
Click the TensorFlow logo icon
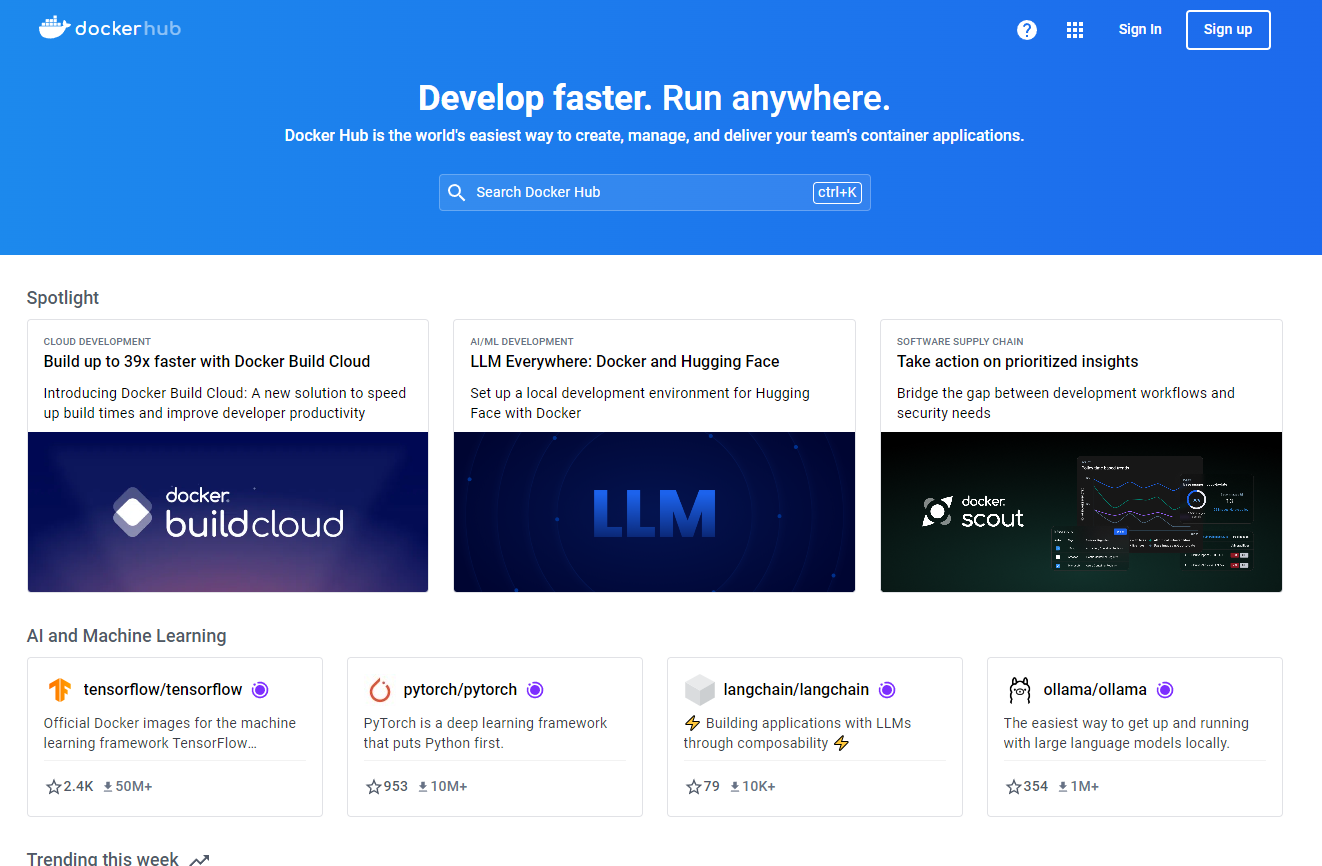point(60,690)
